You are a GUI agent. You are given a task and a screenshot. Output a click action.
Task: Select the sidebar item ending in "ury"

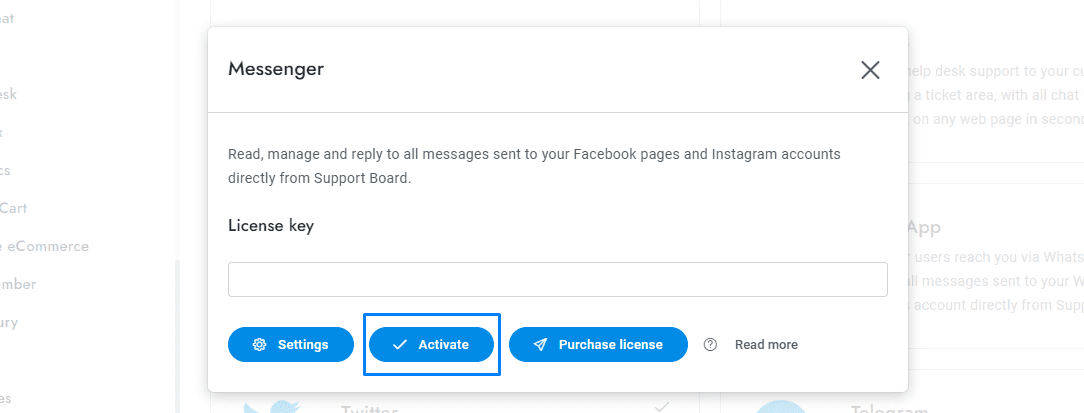click(9, 322)
